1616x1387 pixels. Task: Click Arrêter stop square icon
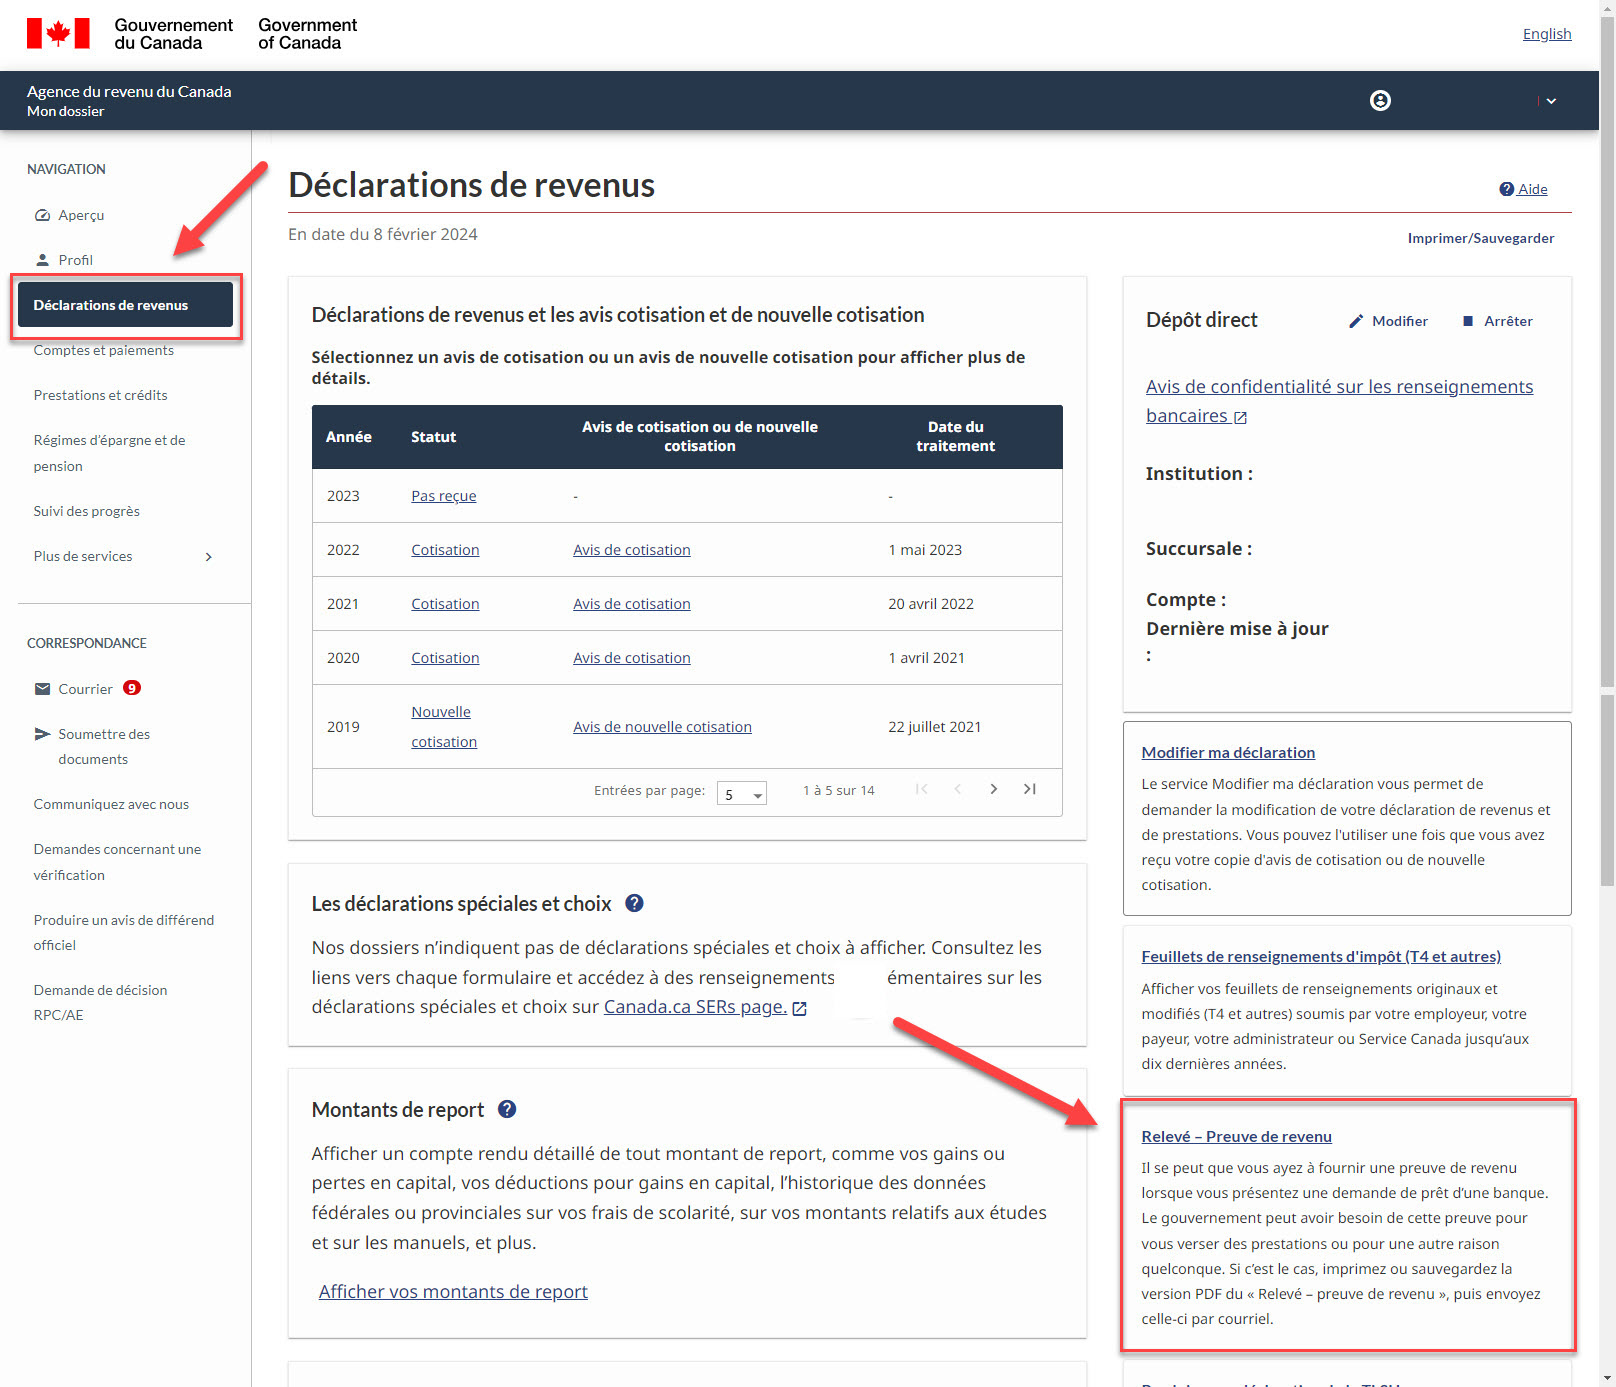click(1468, 321)
